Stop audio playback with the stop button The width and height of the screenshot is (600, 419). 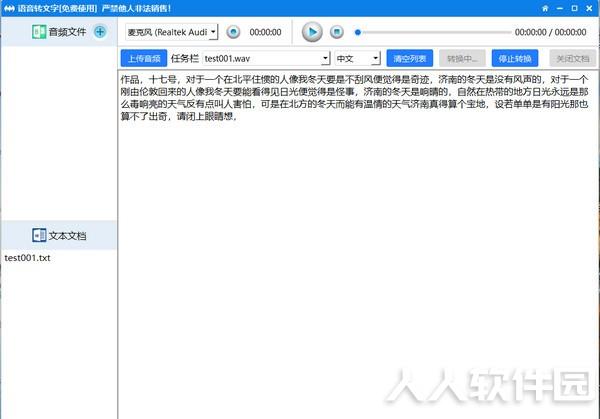(x=337, y=32)
